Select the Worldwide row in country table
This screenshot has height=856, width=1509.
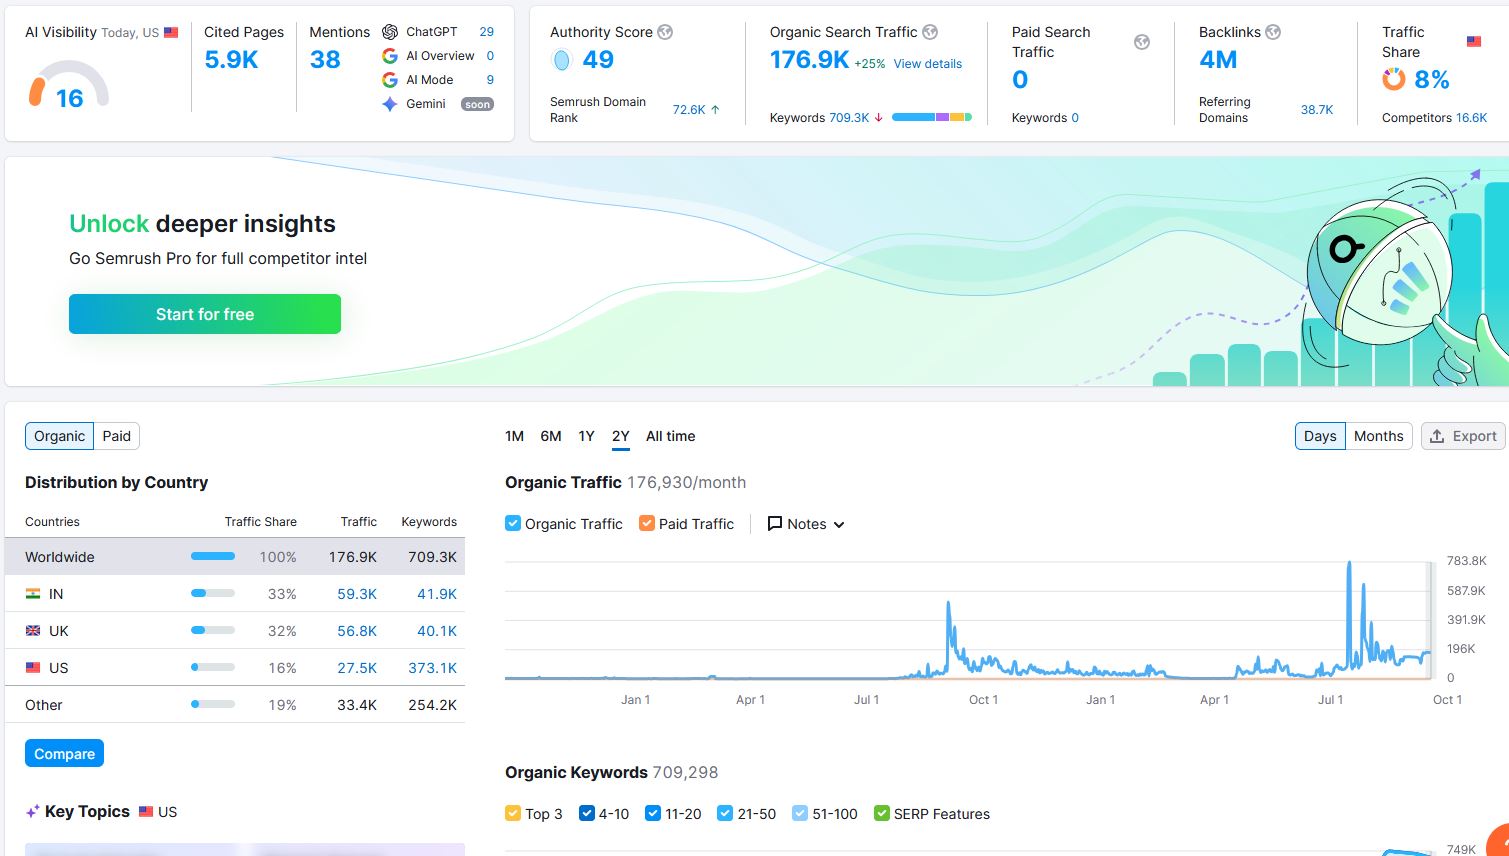(235, 556)
